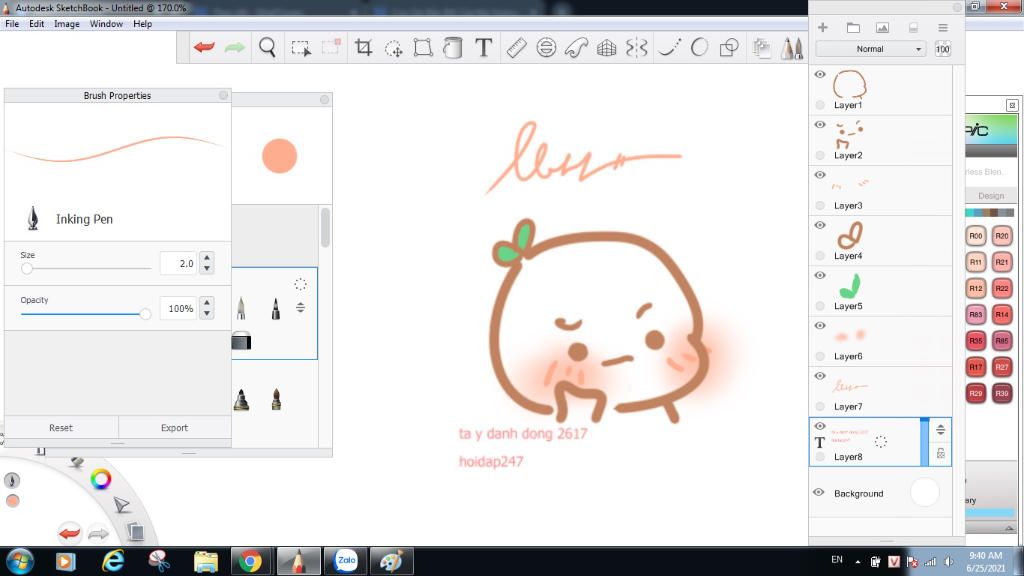Add a new layer with plus icon
Image resolution: width=1024 pixels, height=576 pixels.
(x=823, y=27)
